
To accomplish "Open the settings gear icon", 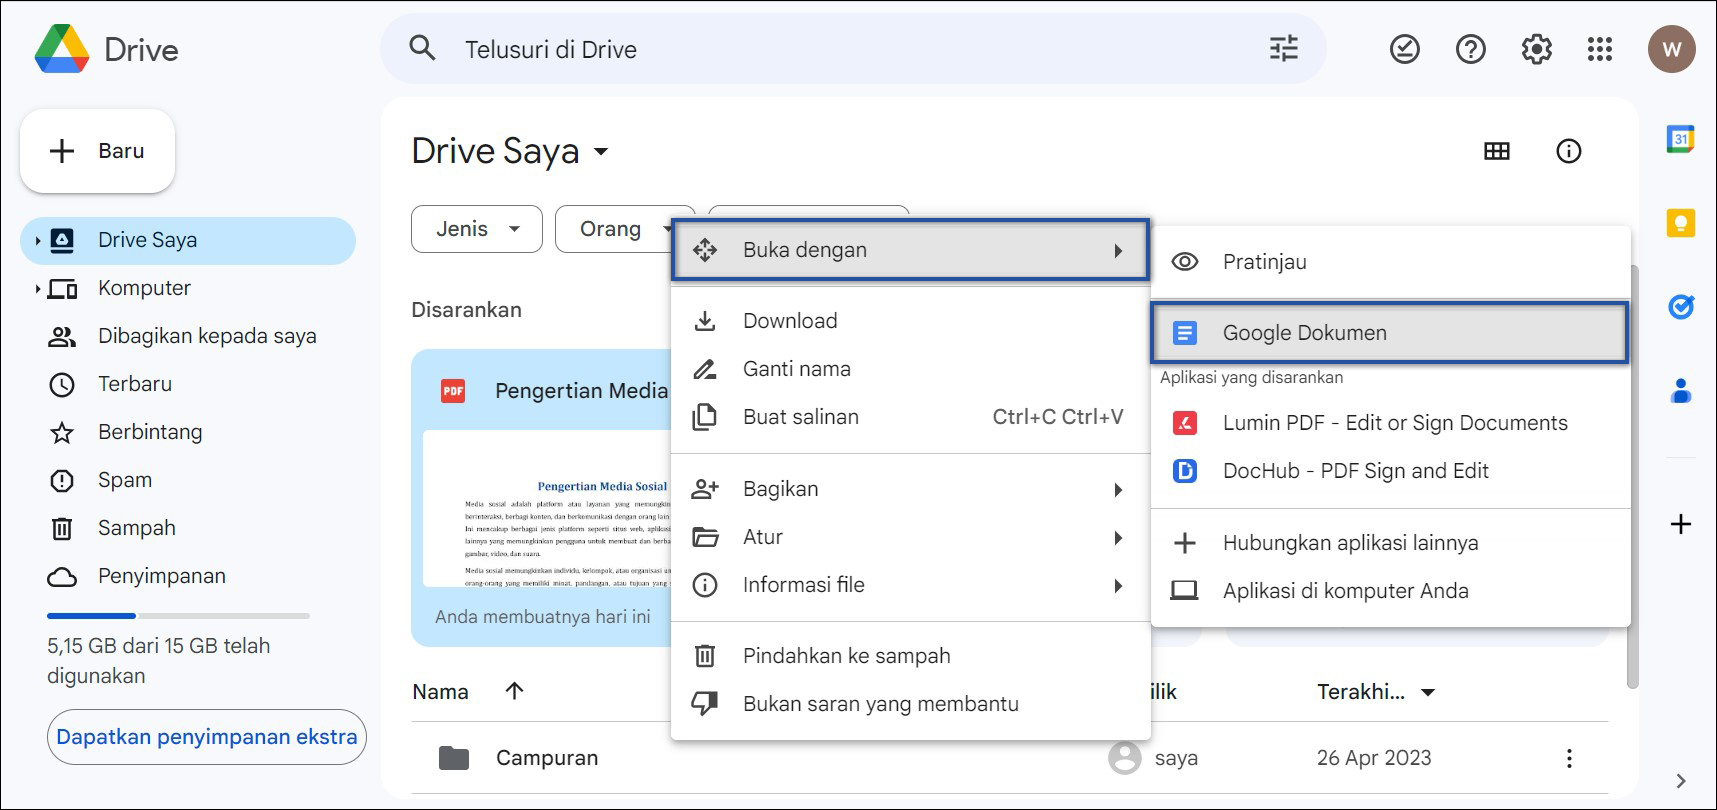I will 1536,49.
